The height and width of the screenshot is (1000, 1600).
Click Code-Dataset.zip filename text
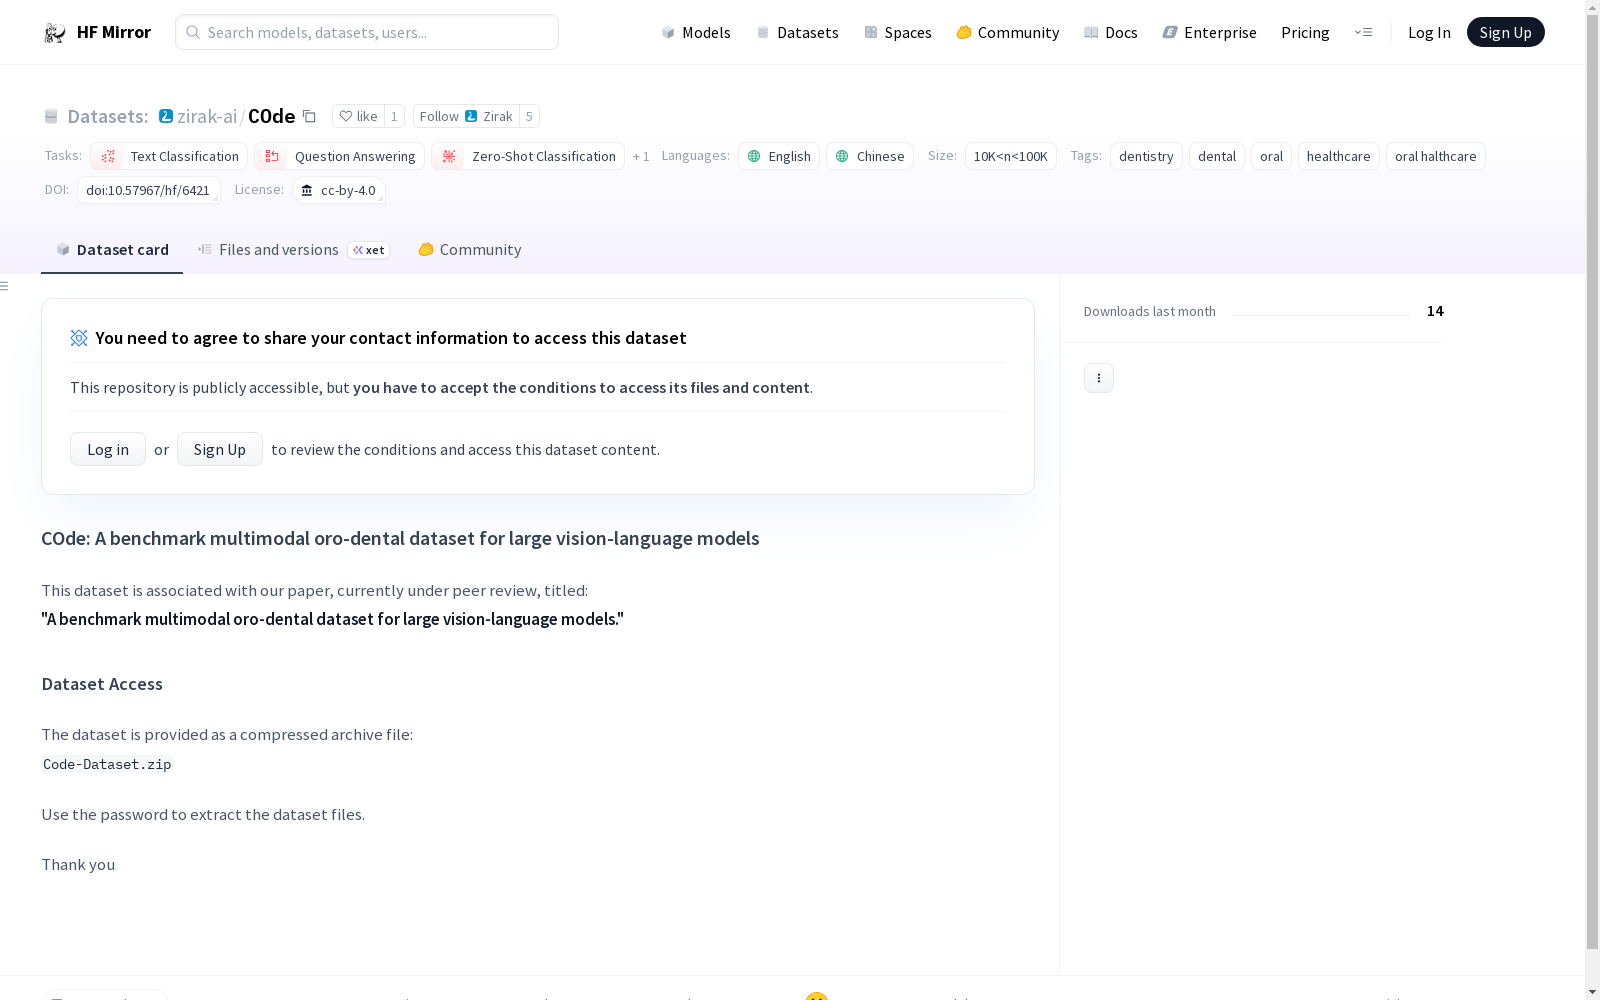pos(107,764)
